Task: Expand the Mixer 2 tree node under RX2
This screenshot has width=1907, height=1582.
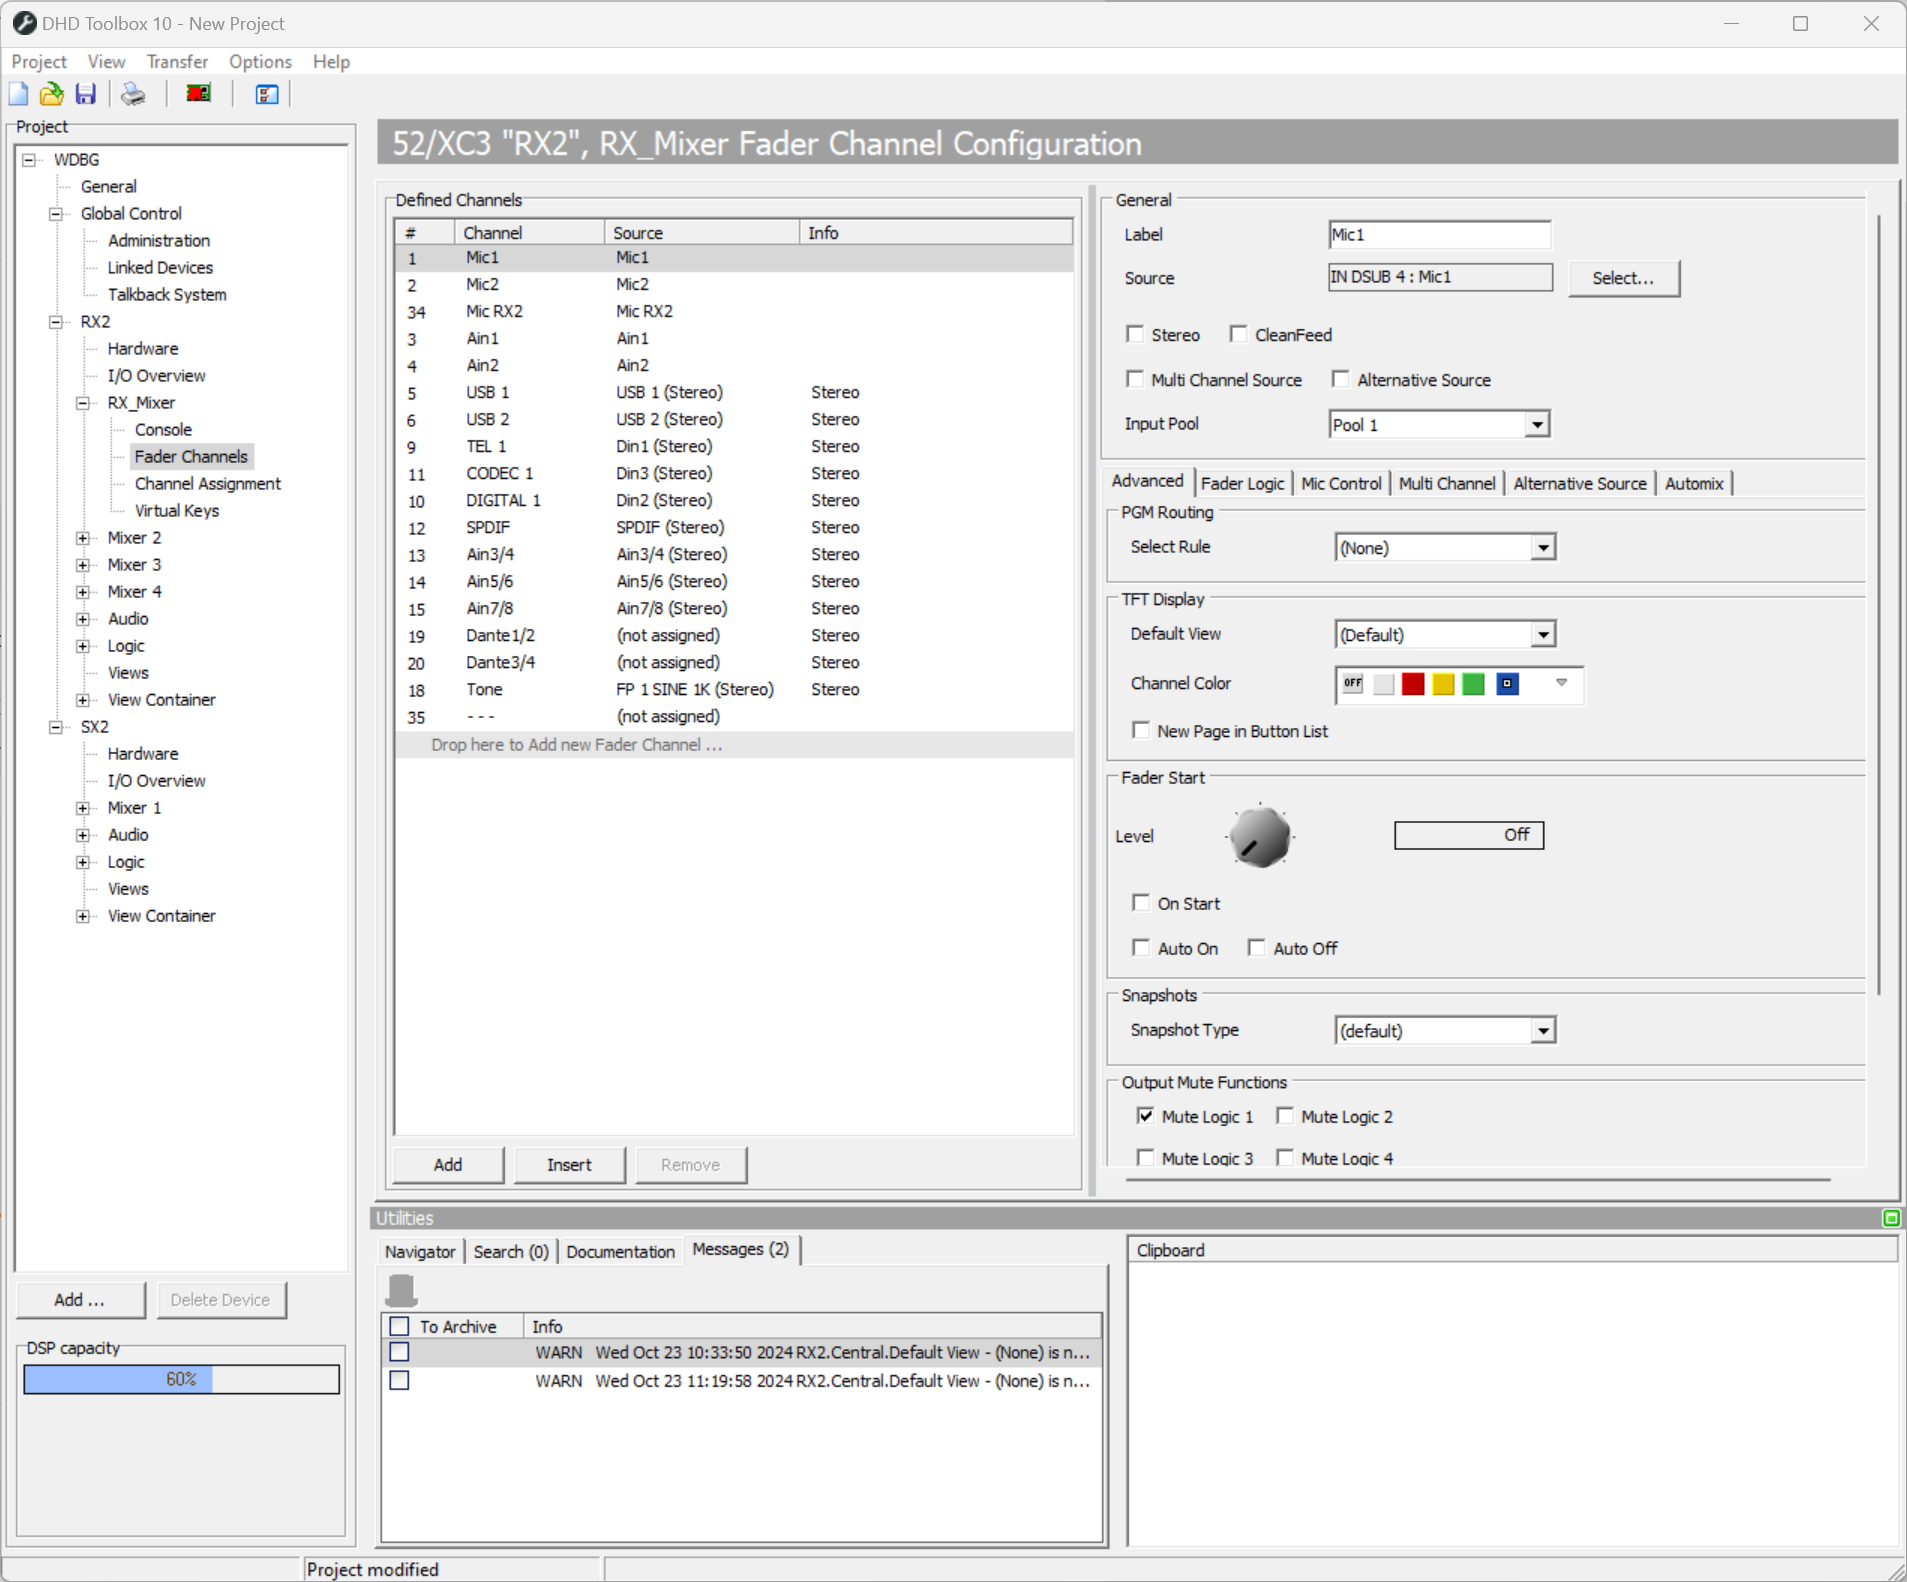Action: pos(83,537)
